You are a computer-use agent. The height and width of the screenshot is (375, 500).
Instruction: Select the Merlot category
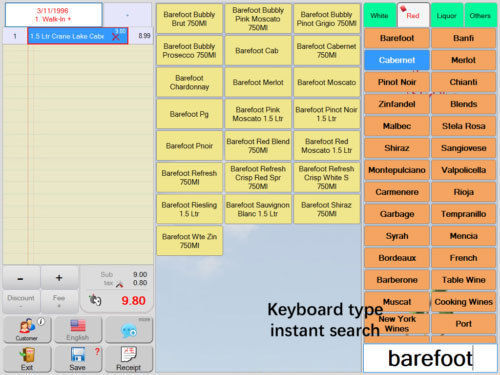[x=464, y=60]
